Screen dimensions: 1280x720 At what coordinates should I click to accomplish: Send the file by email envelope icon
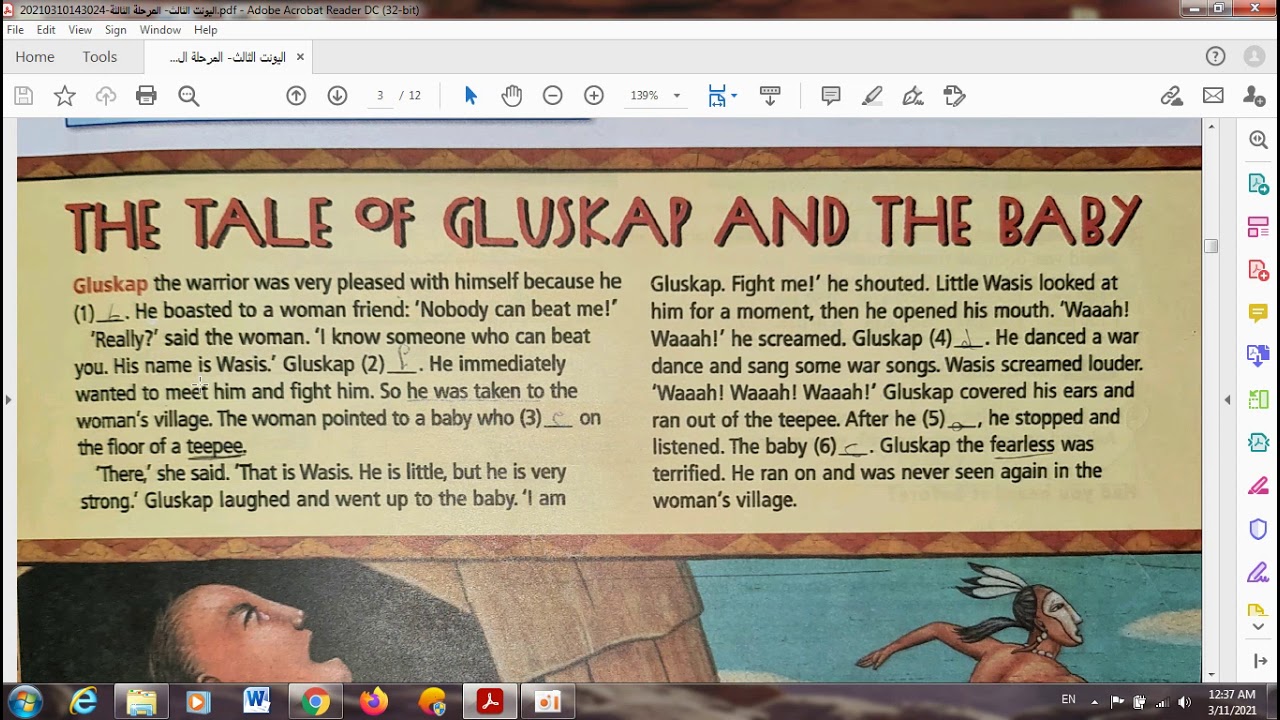[x=1213, y=96]
